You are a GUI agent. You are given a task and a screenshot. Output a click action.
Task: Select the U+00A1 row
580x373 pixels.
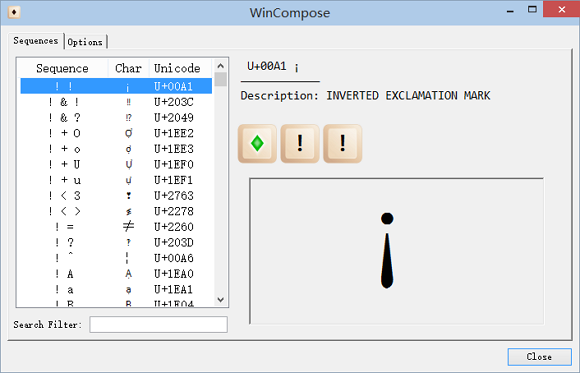(116, 86)
